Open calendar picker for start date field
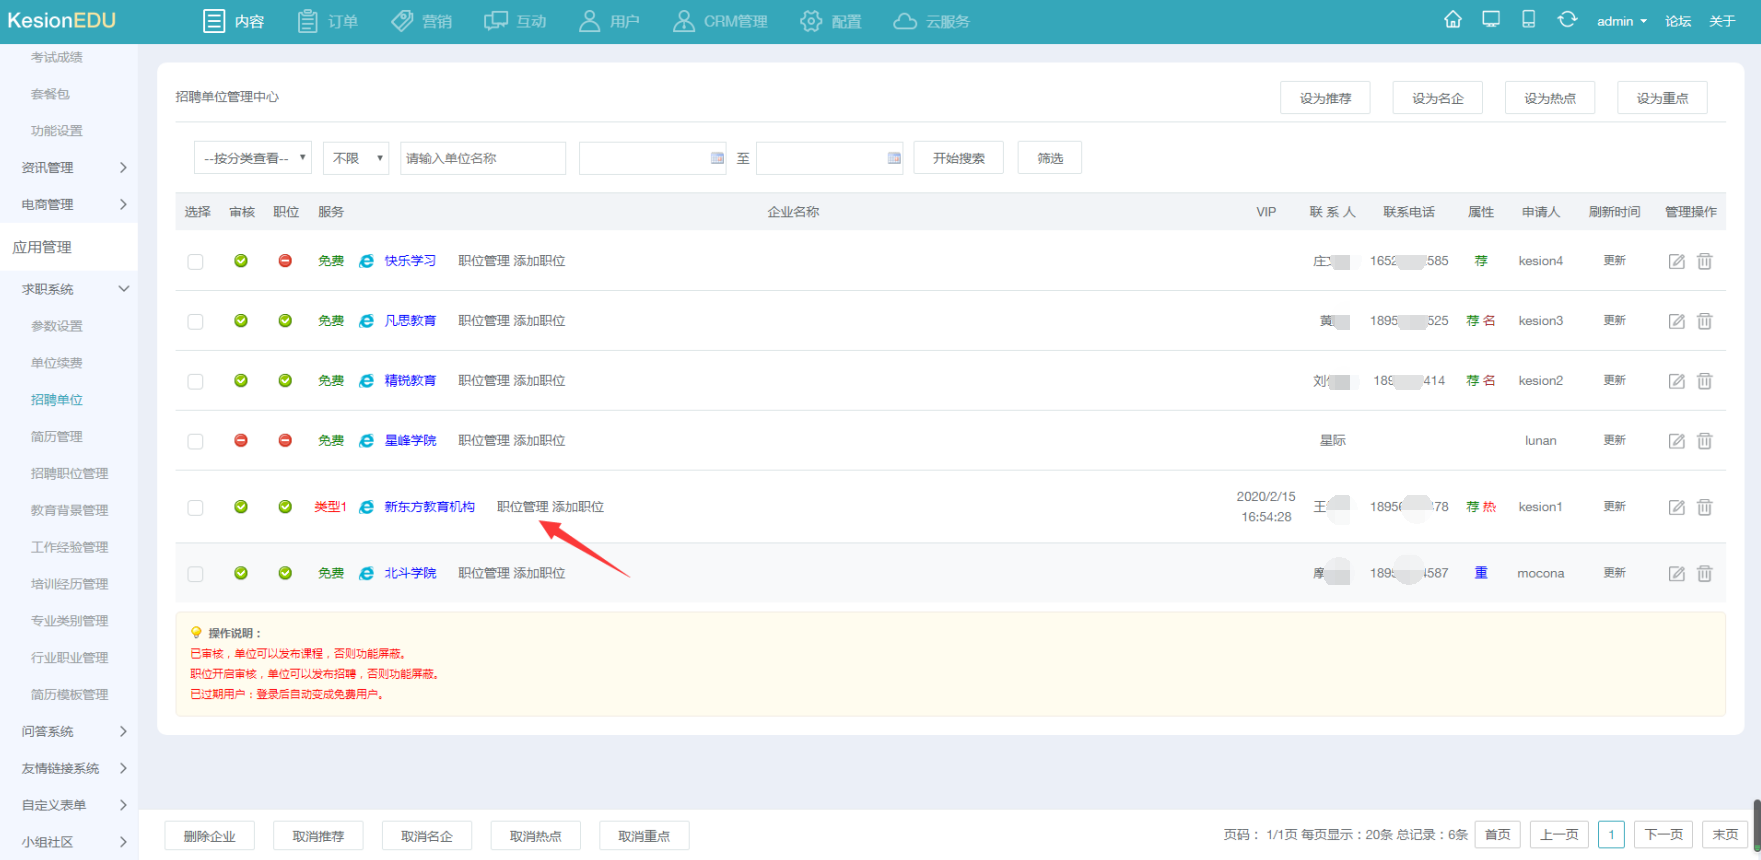The image size is (1761, 860). pos(717,158)
